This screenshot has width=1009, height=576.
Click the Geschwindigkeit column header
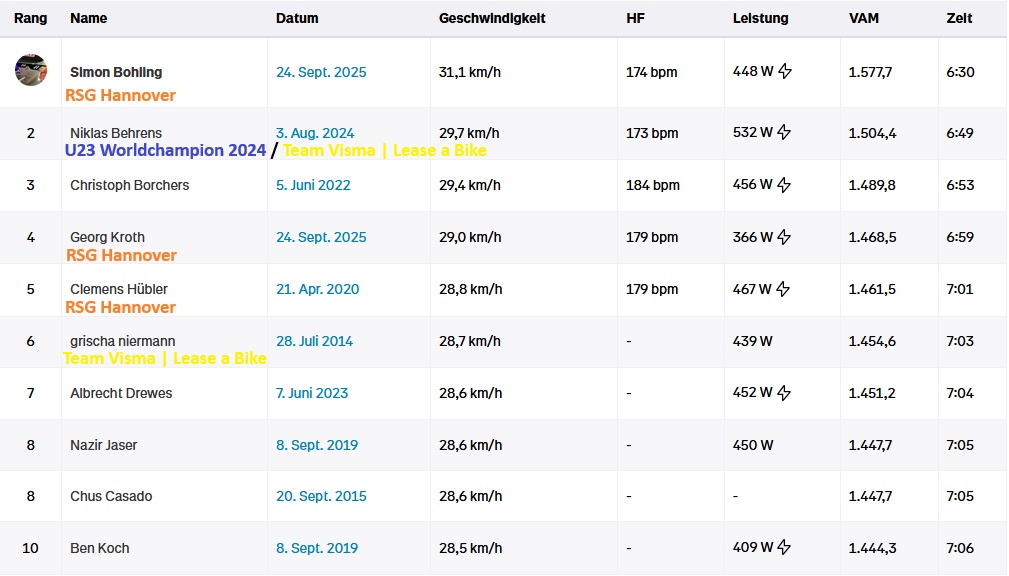pos(492,18)
